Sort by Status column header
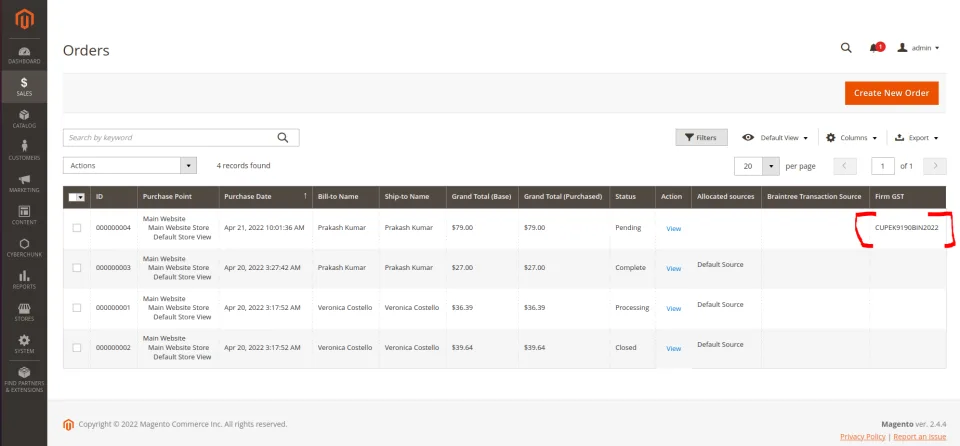The image size is (960, 446). (632, 197)
